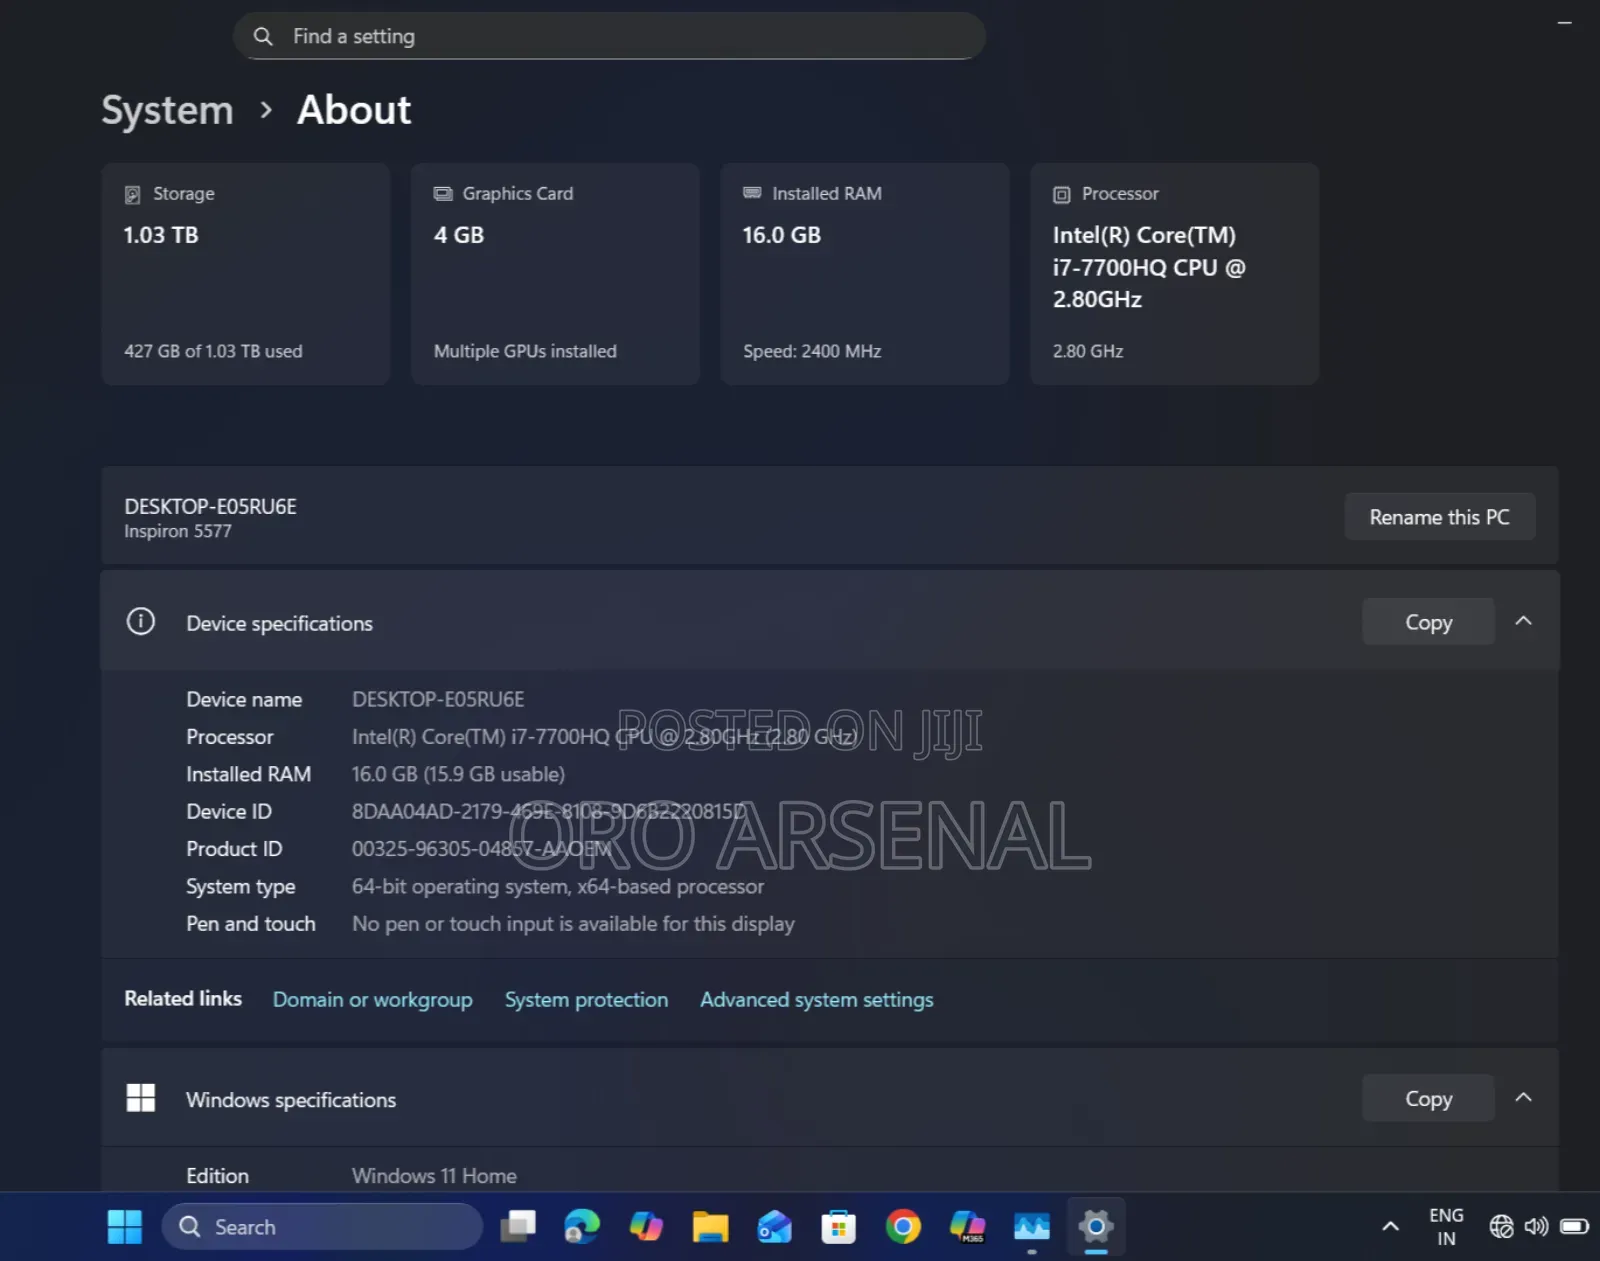Select the System type value text
The height and width of the screenshot is (1261, 1600).
click(x=558, y=887)
